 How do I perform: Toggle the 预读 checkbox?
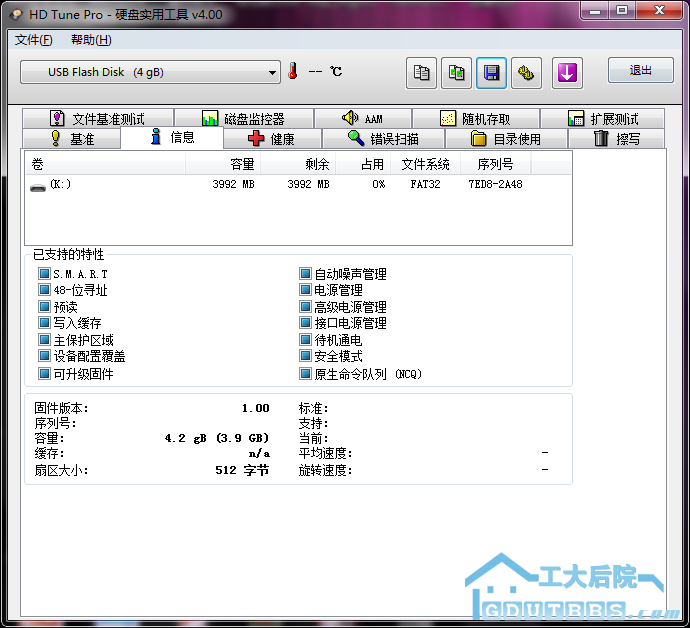[44, 306]
